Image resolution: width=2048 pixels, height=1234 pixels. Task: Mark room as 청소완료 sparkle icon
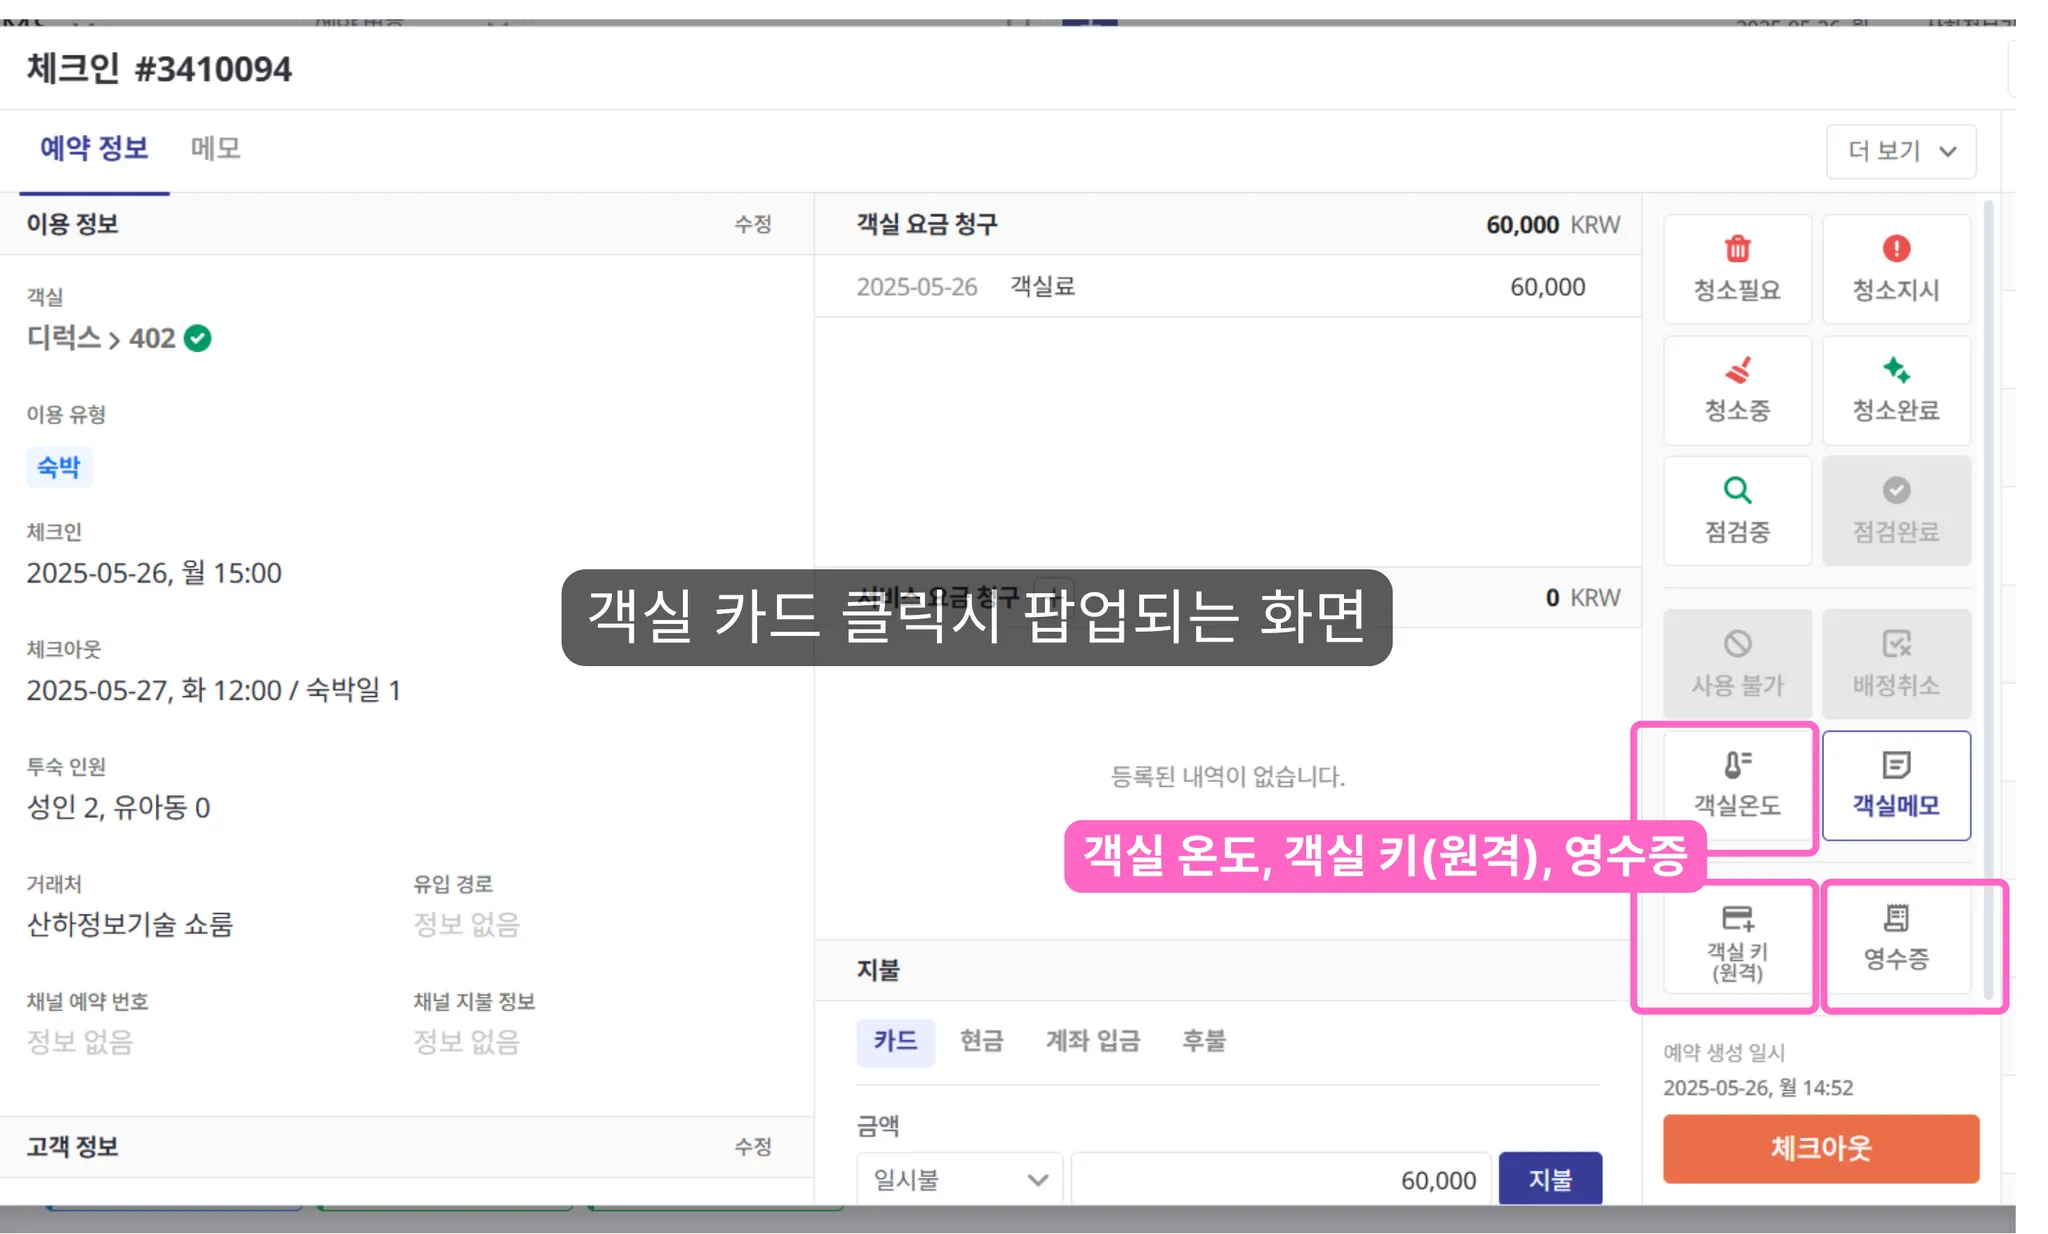(x=1895, y=390)
